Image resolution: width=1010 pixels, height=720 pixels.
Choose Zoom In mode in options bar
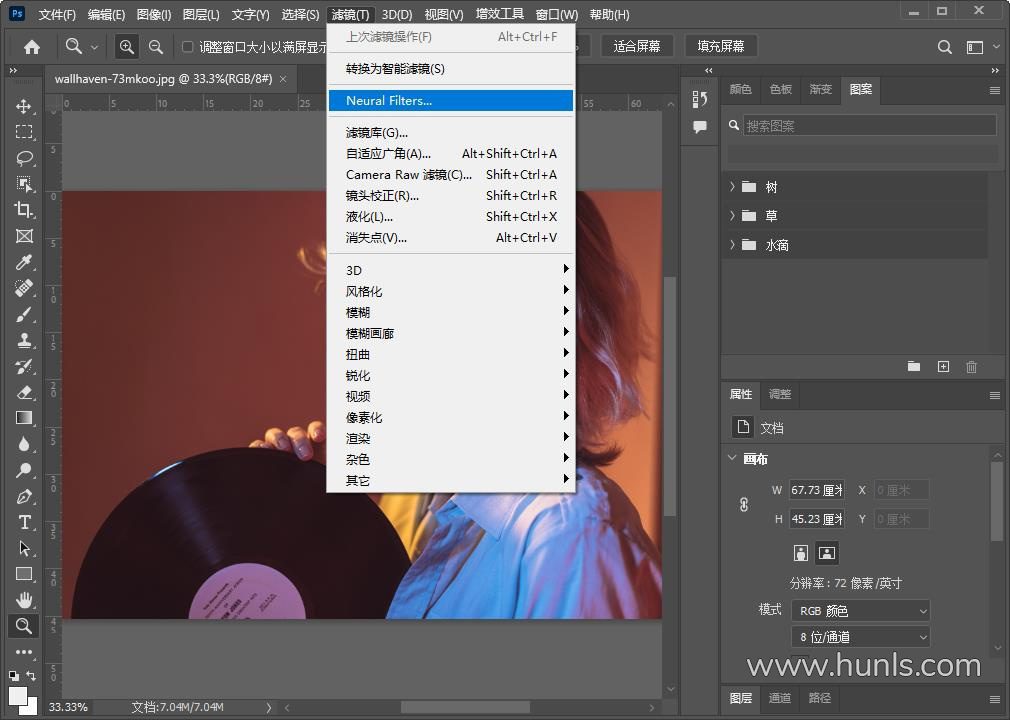pyautogui.click(x=127, y=46)
